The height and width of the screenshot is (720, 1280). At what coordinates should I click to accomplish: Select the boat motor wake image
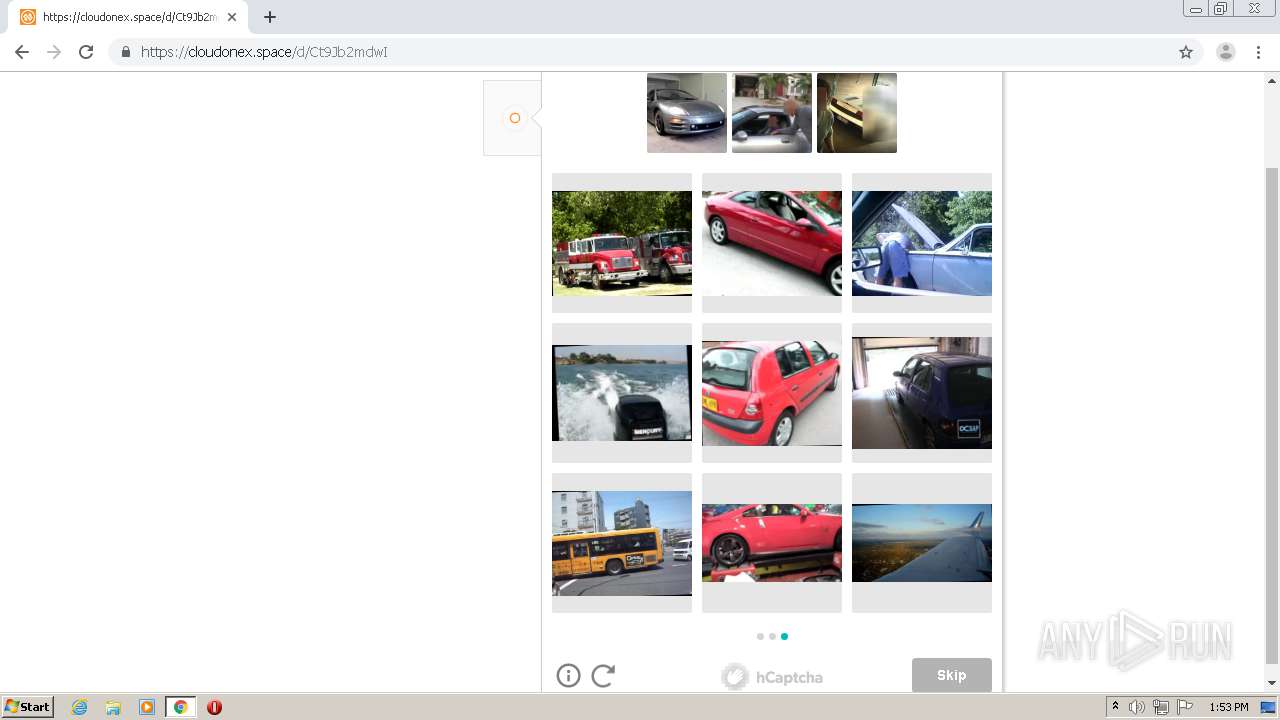622,393
